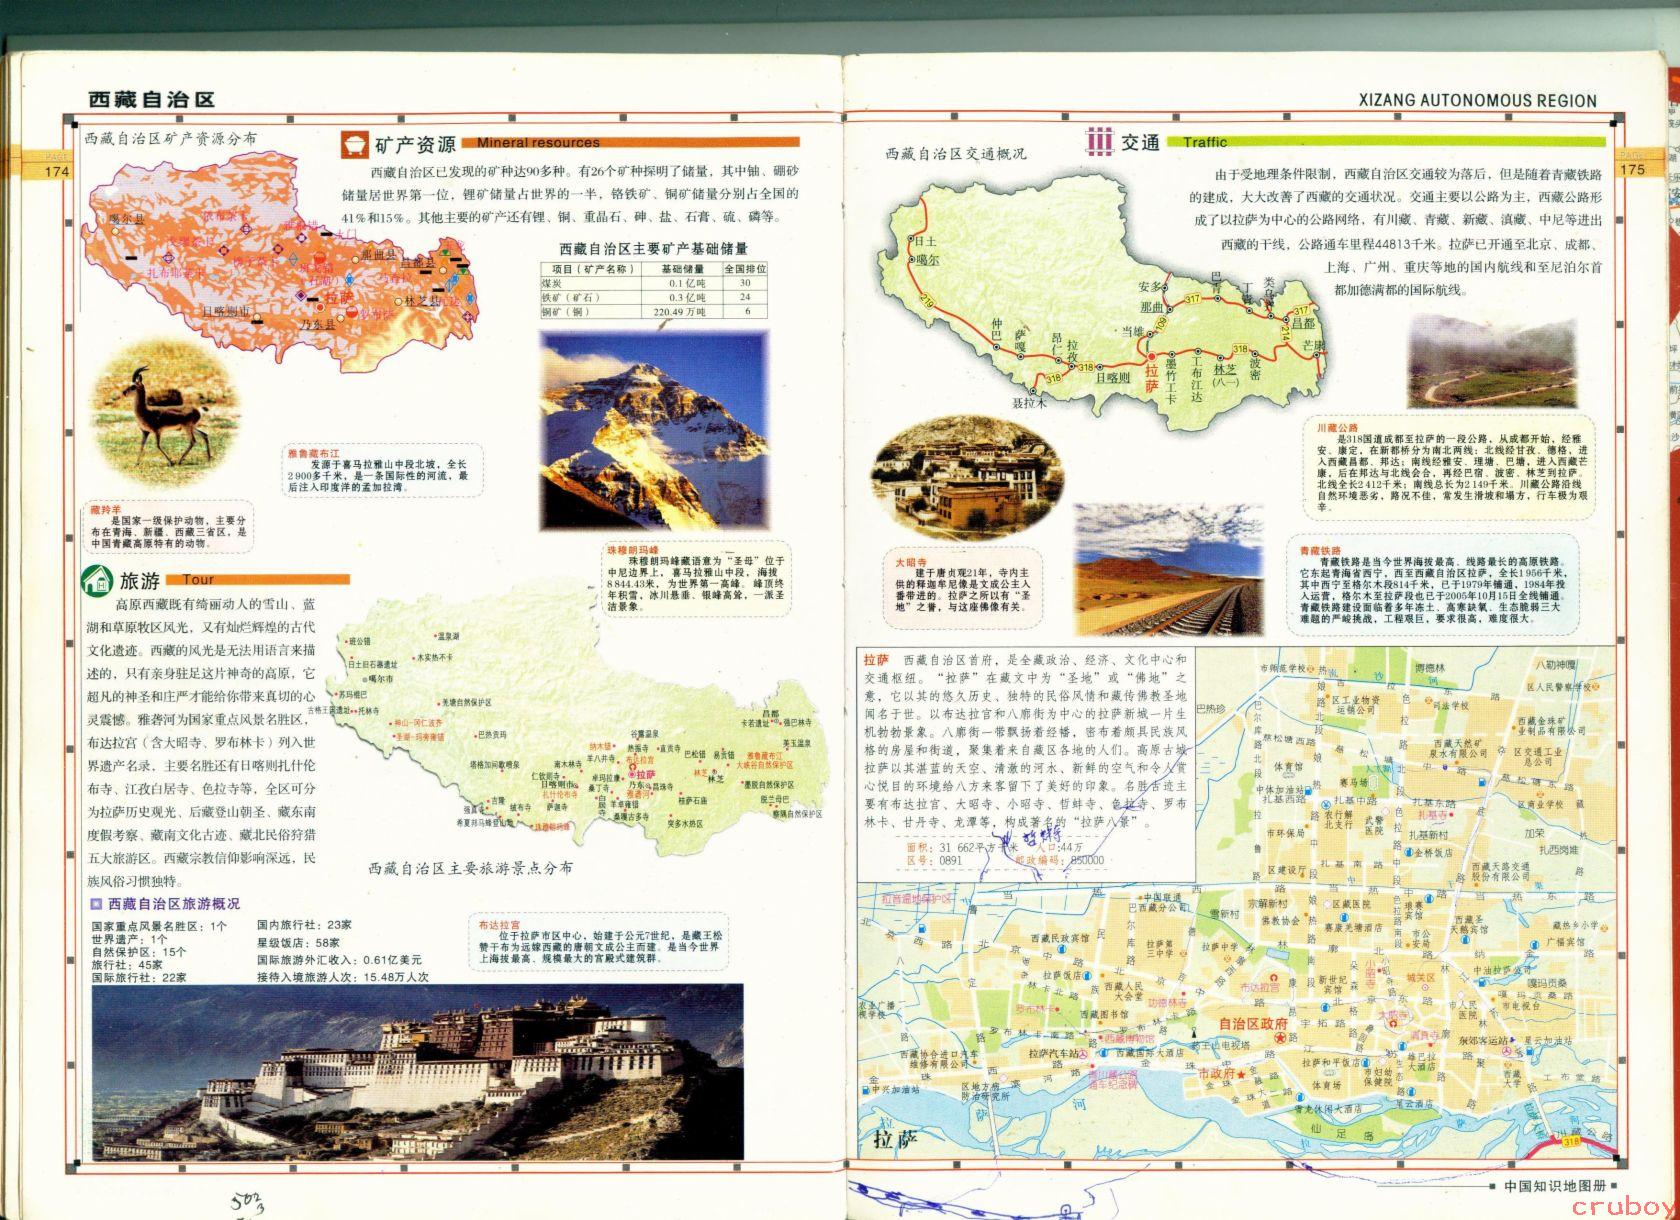Viewport: 1680px width, 1220px height.
Task: Click the 大昭寺 caption title
Action: [911, 561]
